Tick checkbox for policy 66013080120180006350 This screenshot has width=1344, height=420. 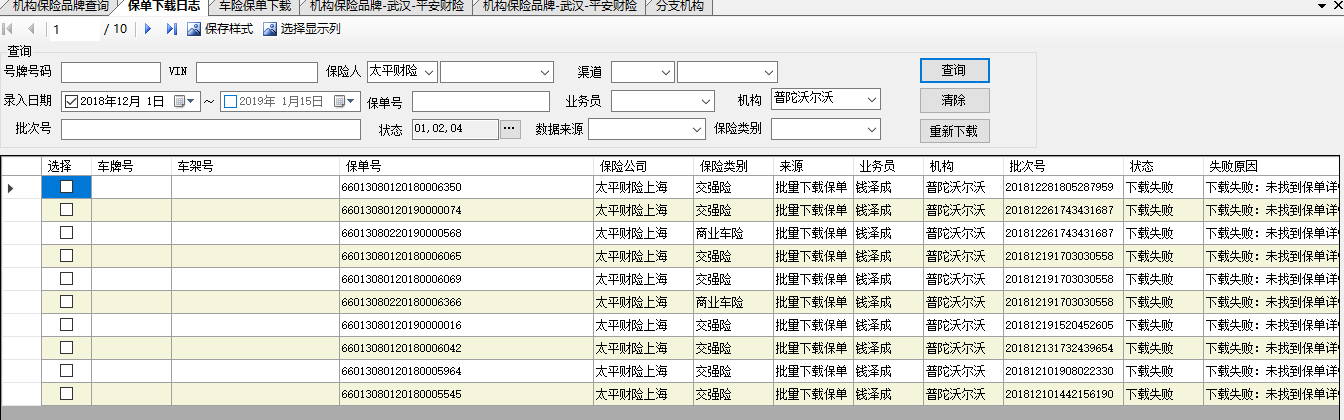pos(67,186)
